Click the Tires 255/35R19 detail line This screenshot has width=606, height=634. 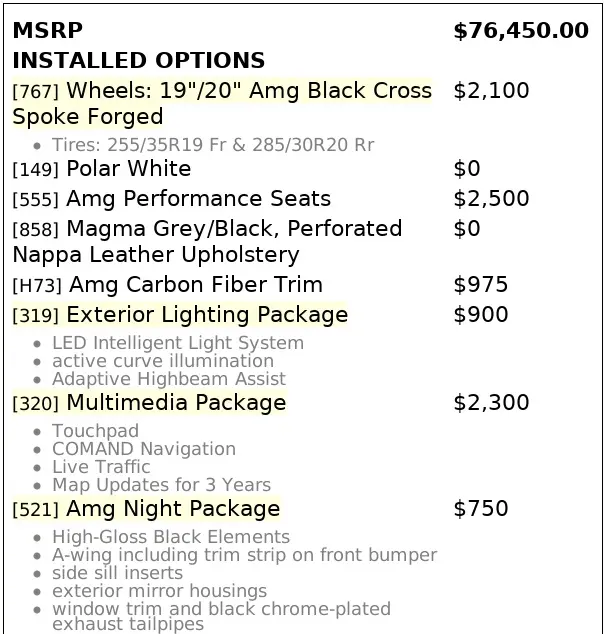[213, 145]
